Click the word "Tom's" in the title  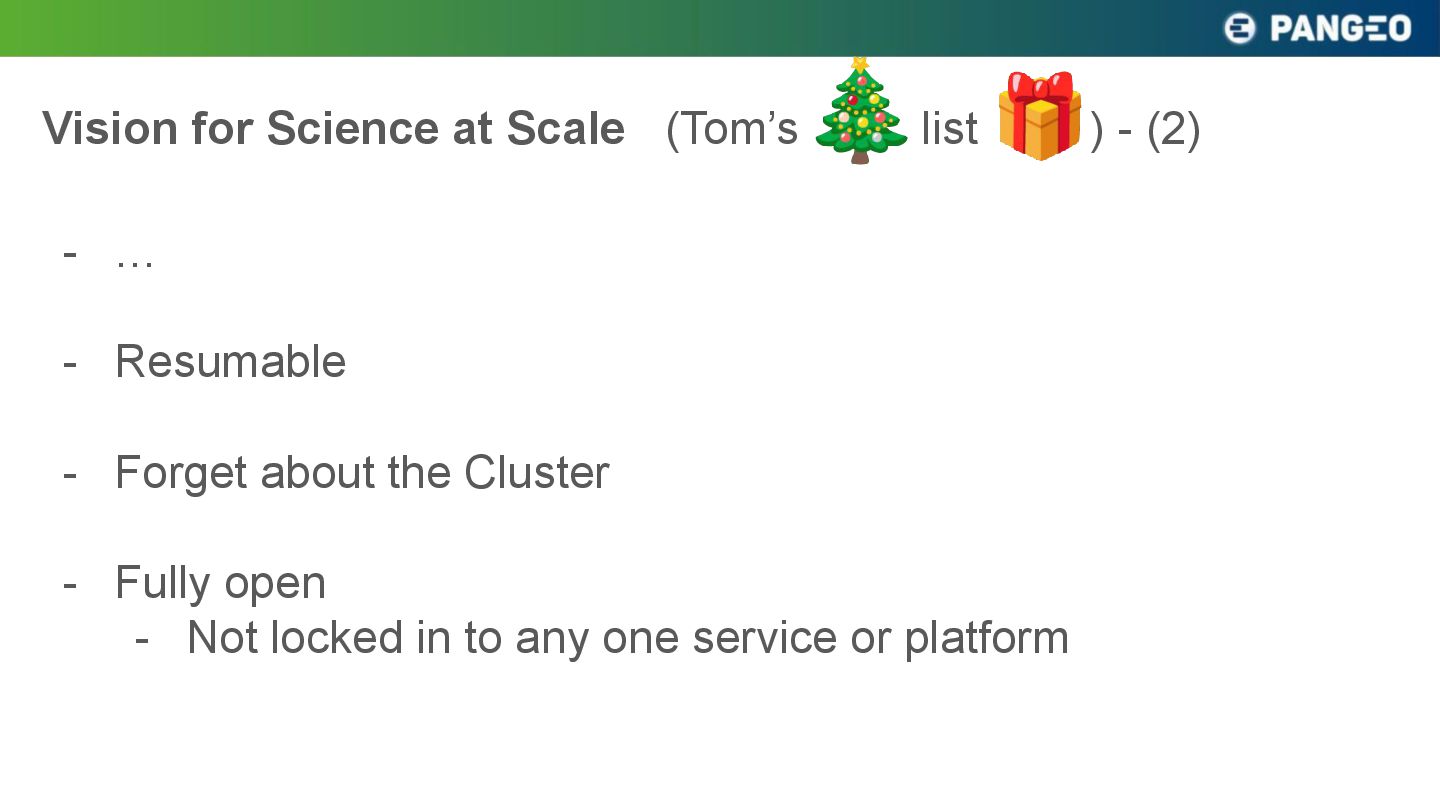732,129
